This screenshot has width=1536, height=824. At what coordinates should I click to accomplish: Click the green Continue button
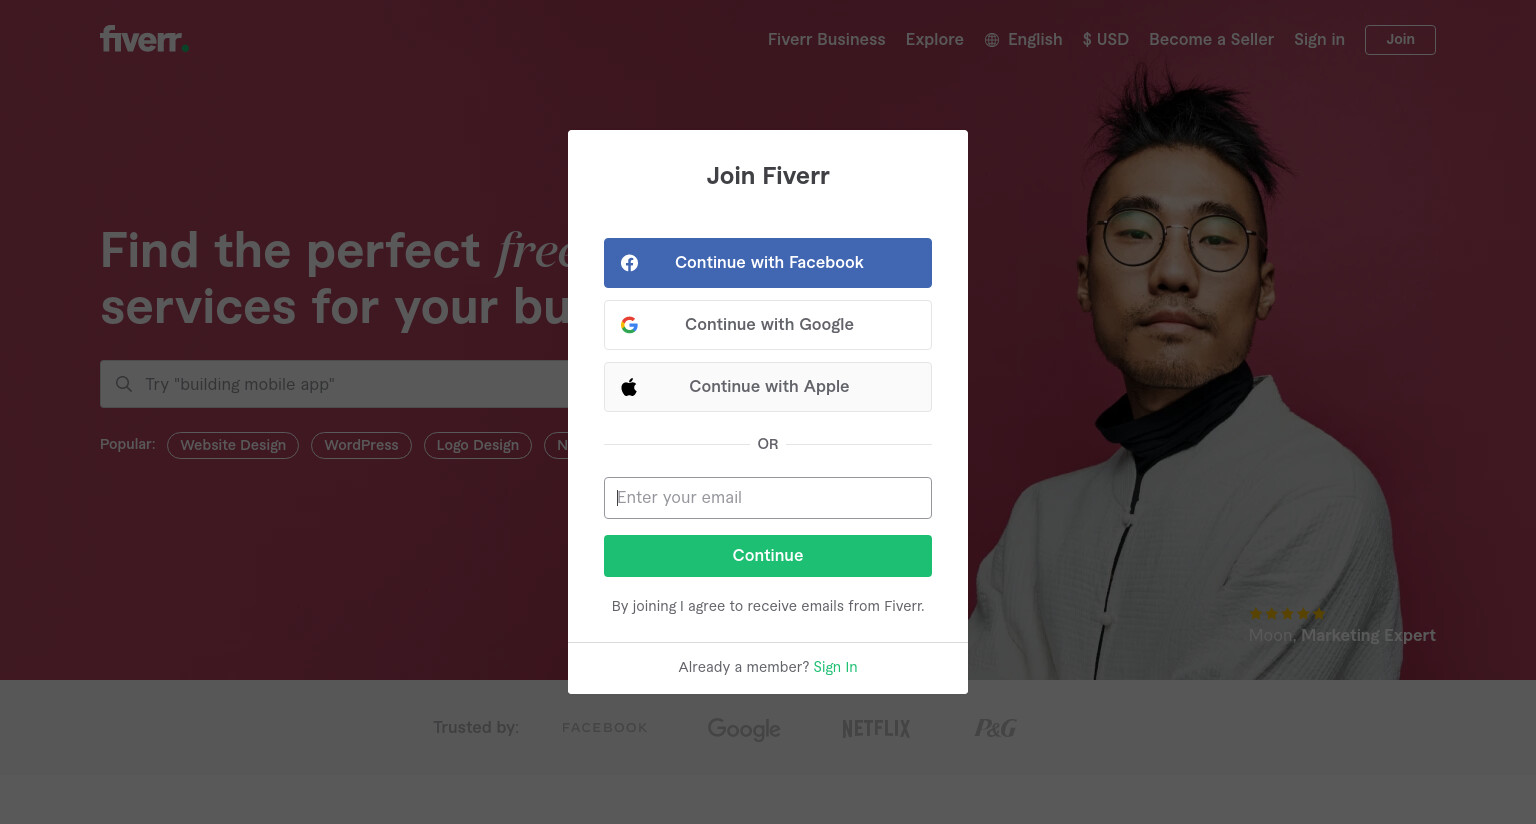tap(768, 556)
